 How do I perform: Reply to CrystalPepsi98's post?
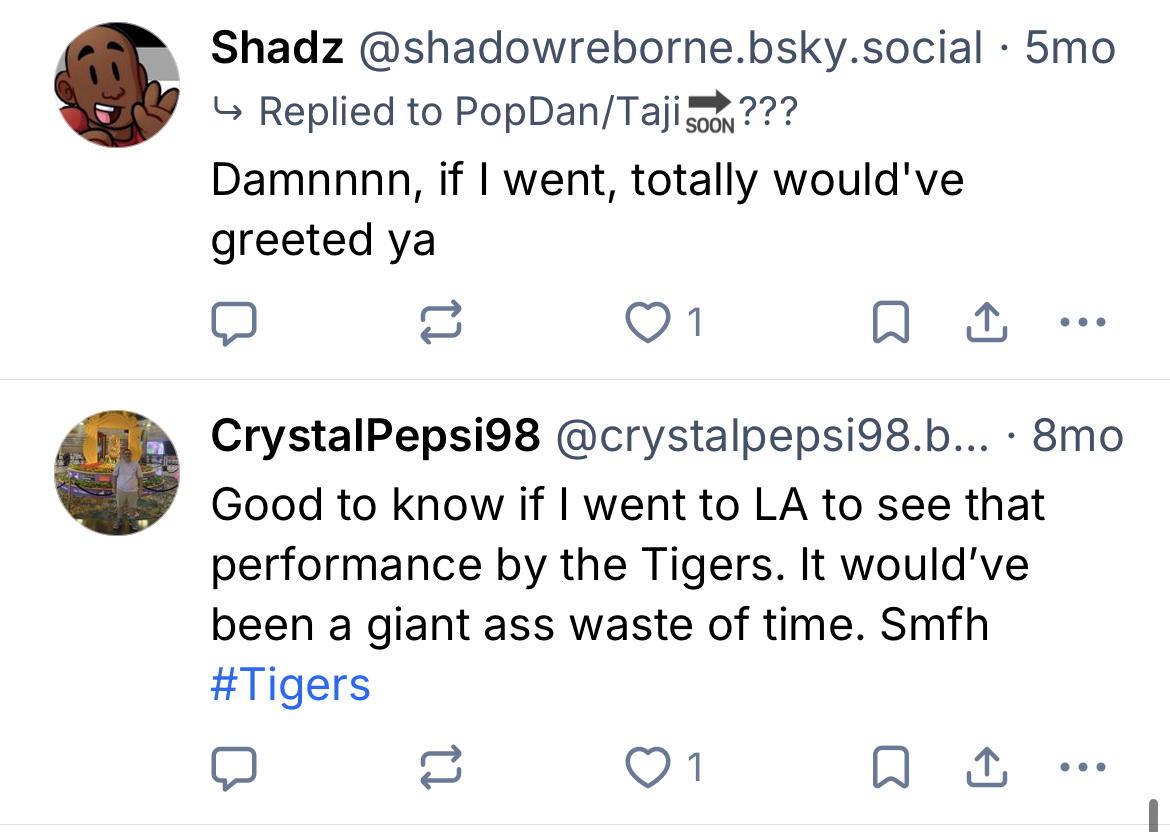pos(235,767)
